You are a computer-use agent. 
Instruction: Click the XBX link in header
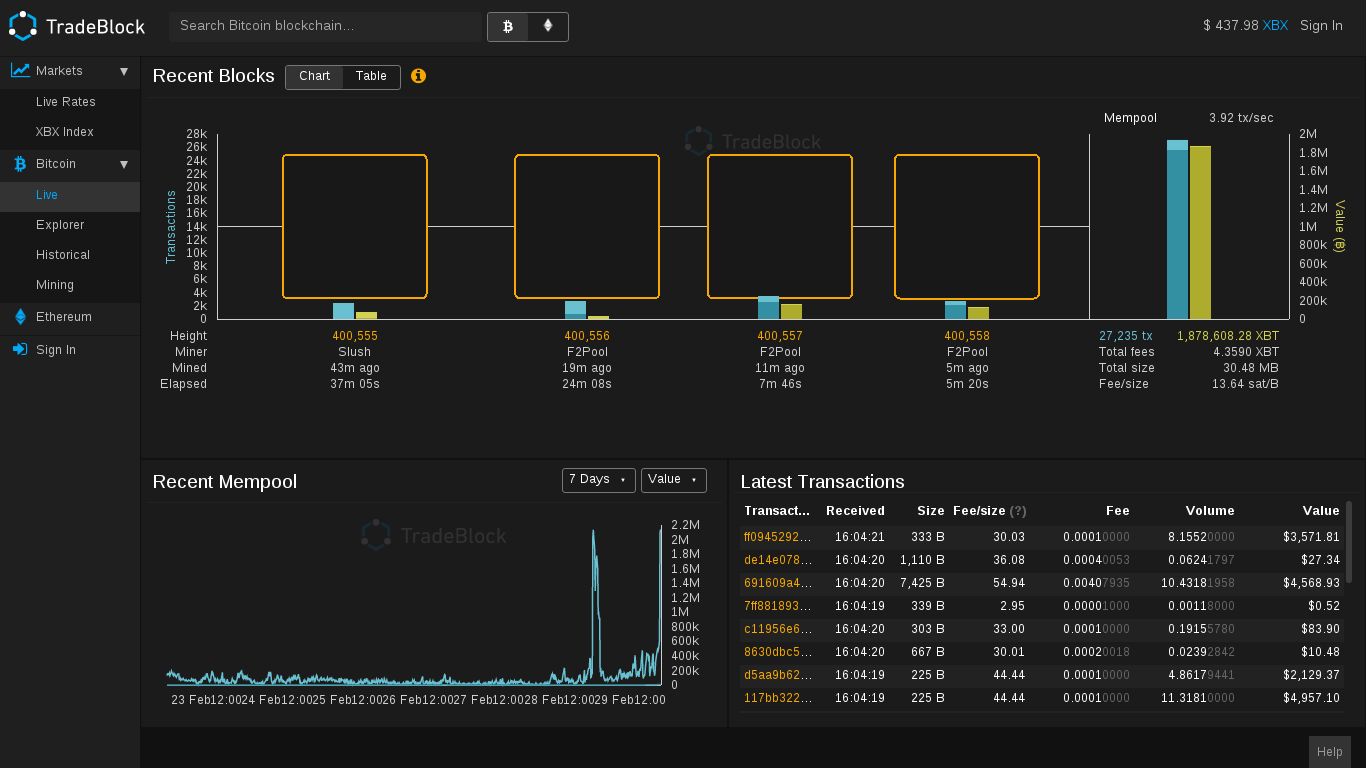(x=1275, y=26)
